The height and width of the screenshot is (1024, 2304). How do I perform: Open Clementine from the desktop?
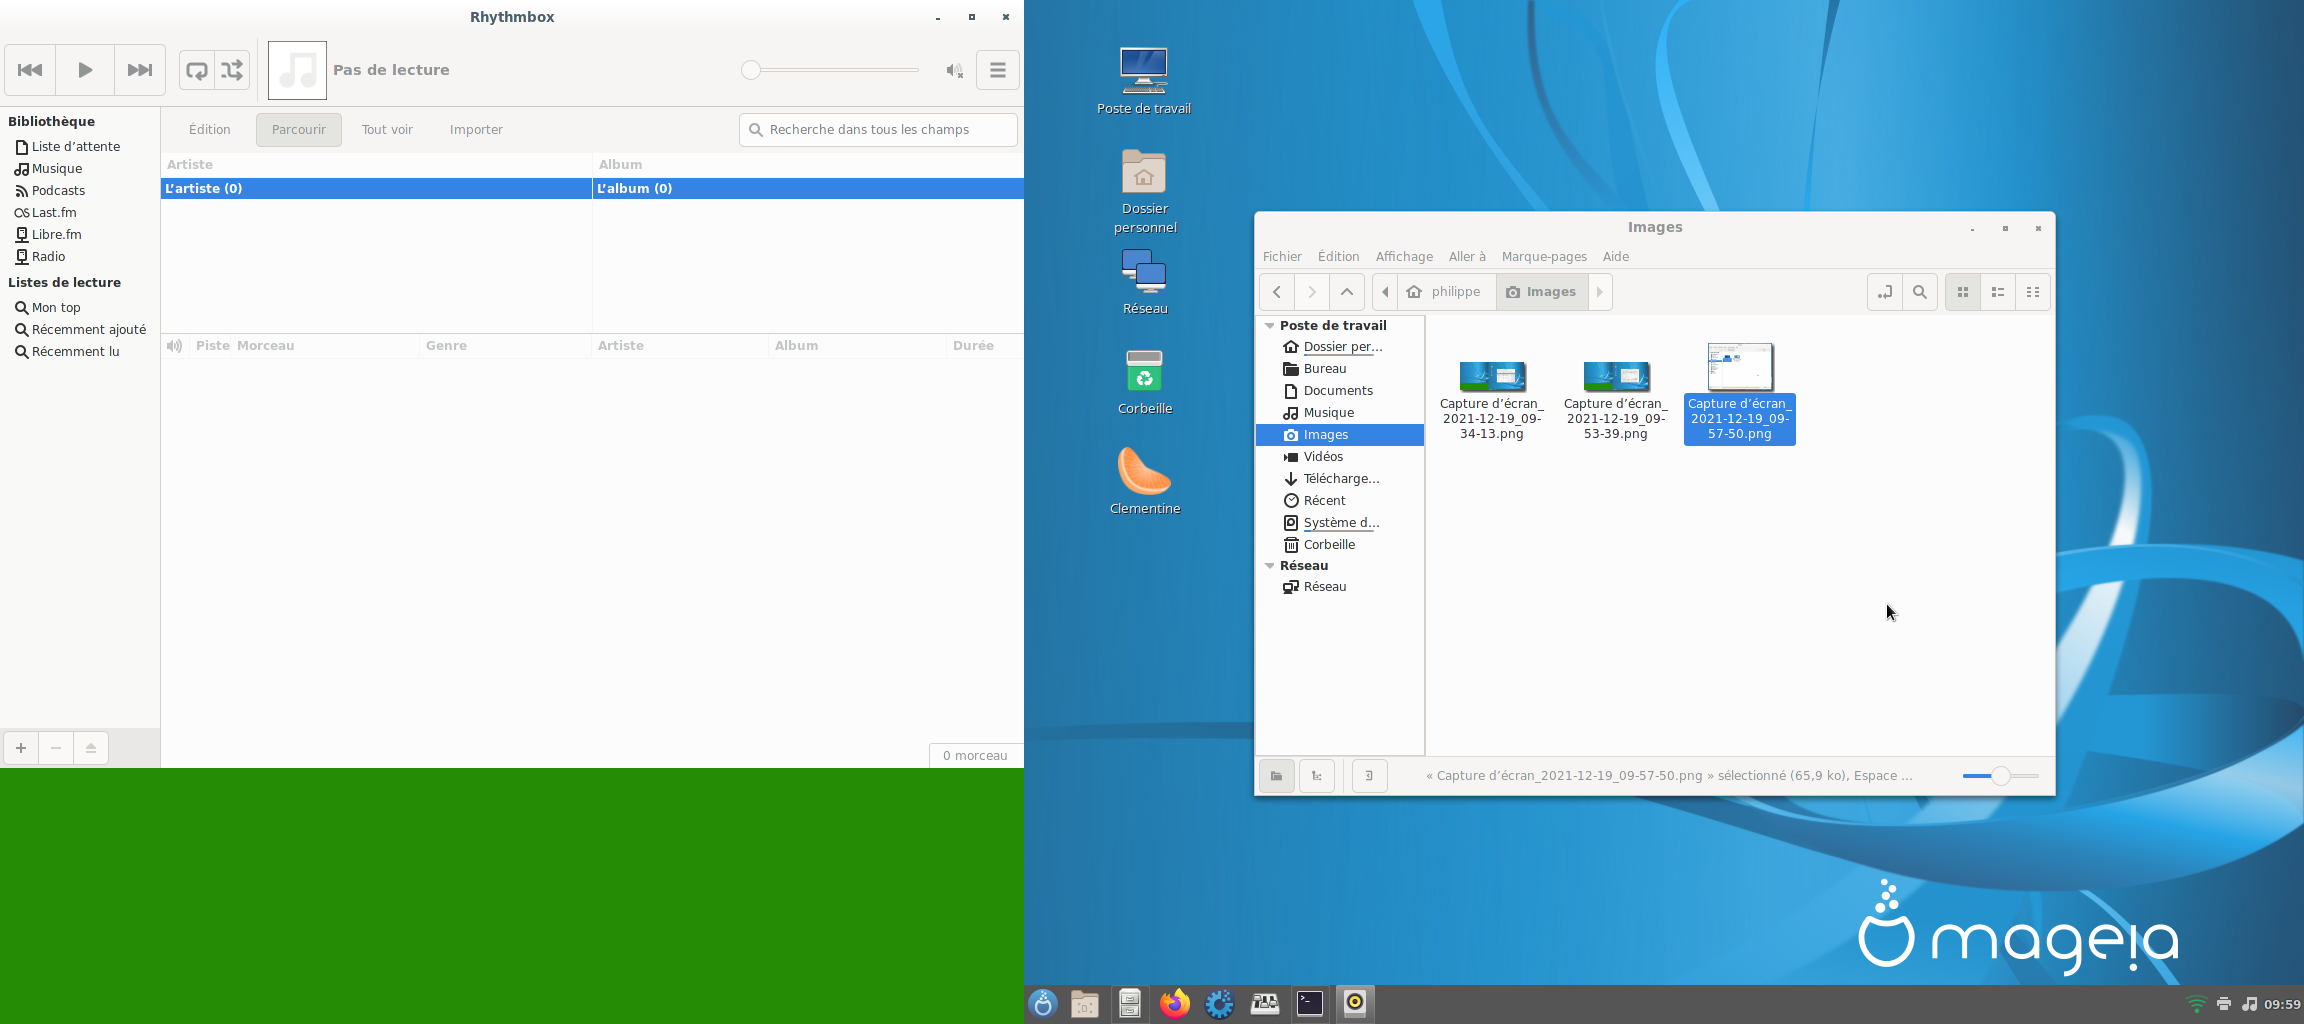[1145, 481]
